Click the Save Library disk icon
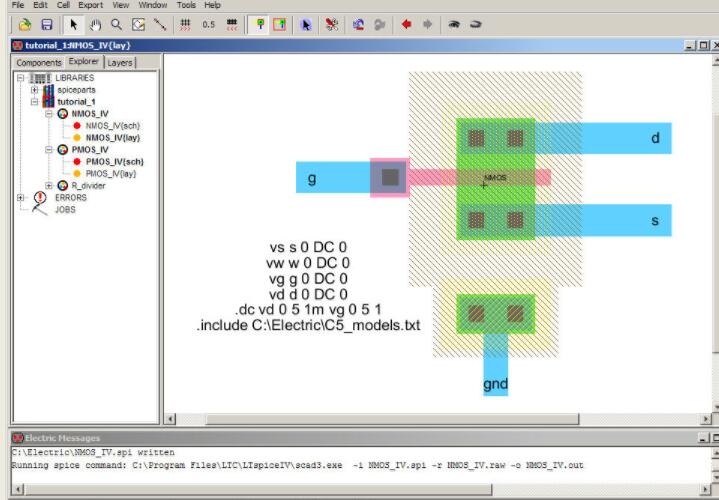The width and height of the screenshot is (719, 500). (x=45, y=24)
